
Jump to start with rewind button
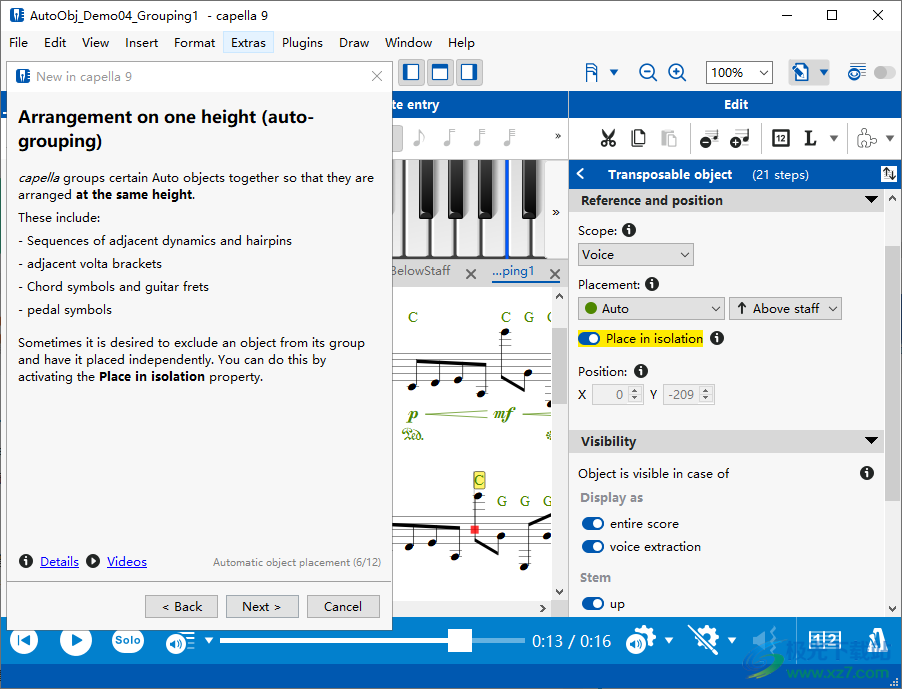(x=25, y=641)
